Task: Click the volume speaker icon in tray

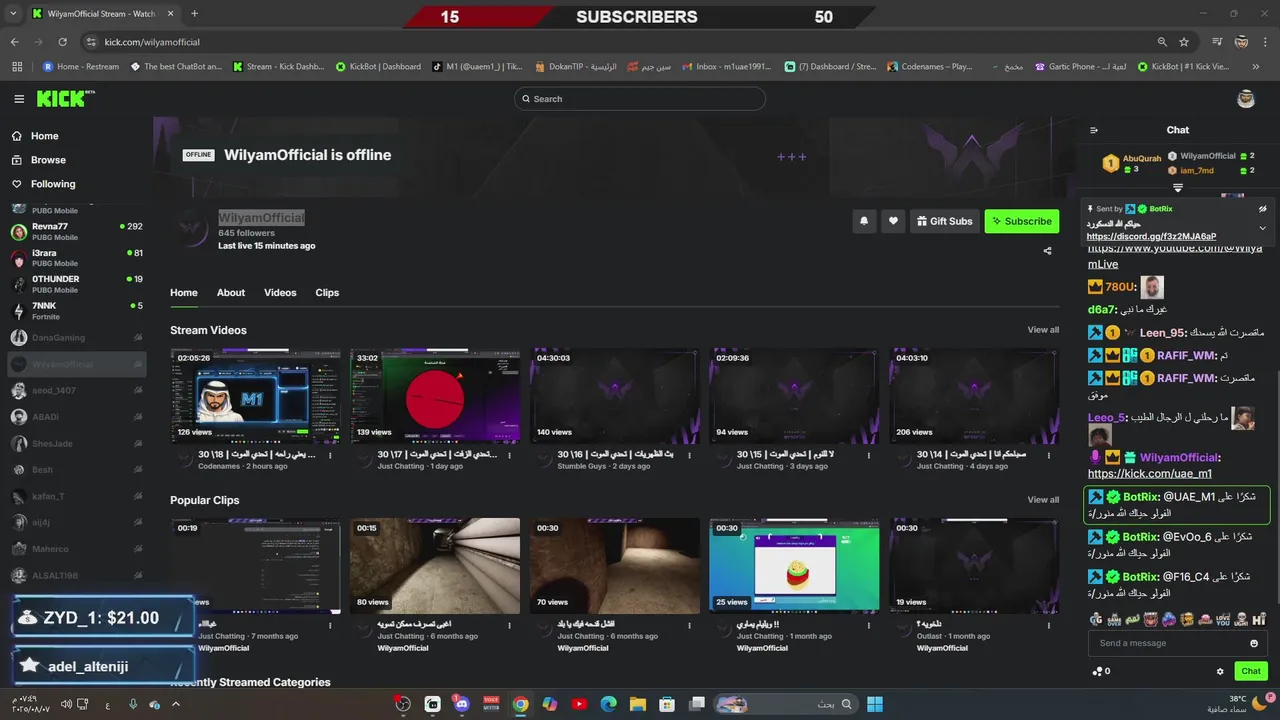Action: point(66,704)
